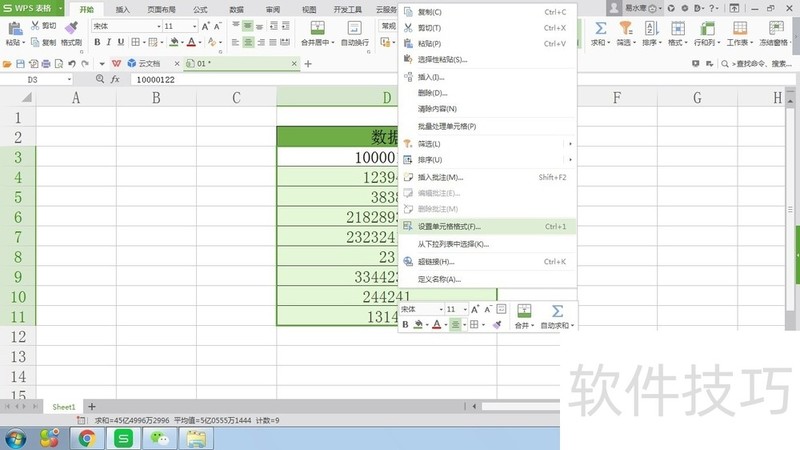Choose Insert Comment (插入批注) in context menu
This screenshot has width=800, height=450.
click(x=487, y=177)
